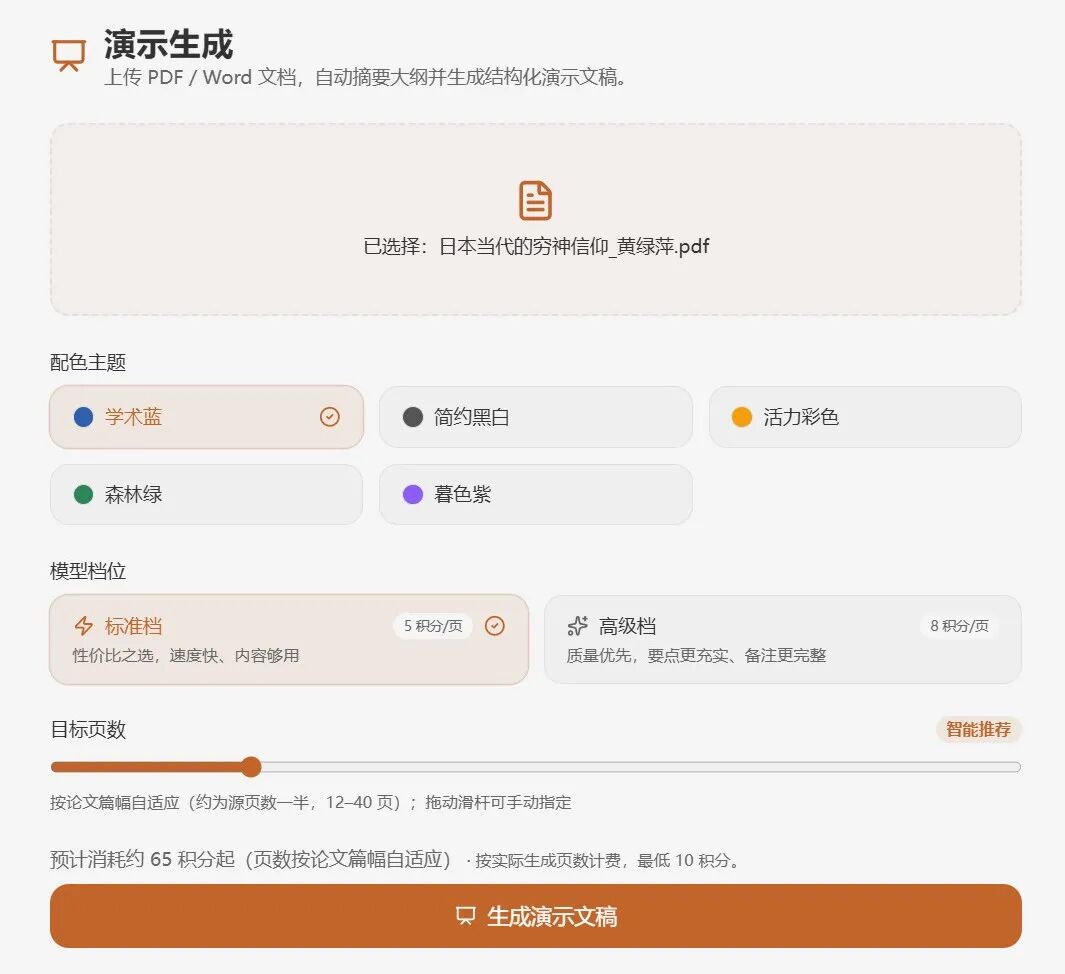Switch to the 暮色紫 color theme
1065x974 pixels.
tap(536, 494)
